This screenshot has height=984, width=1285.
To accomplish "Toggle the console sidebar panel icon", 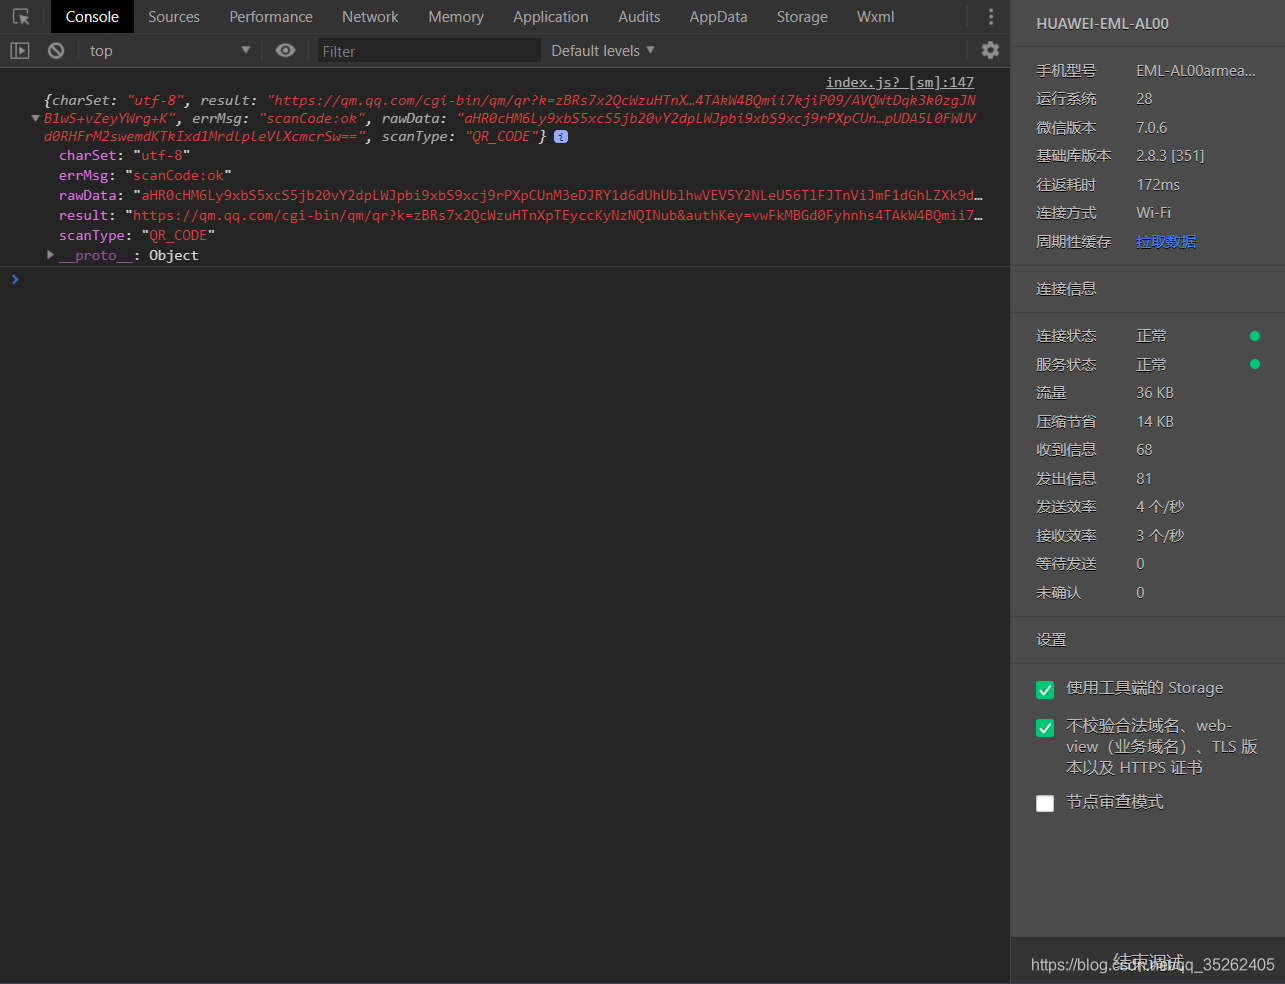I will tap(20, 50).
